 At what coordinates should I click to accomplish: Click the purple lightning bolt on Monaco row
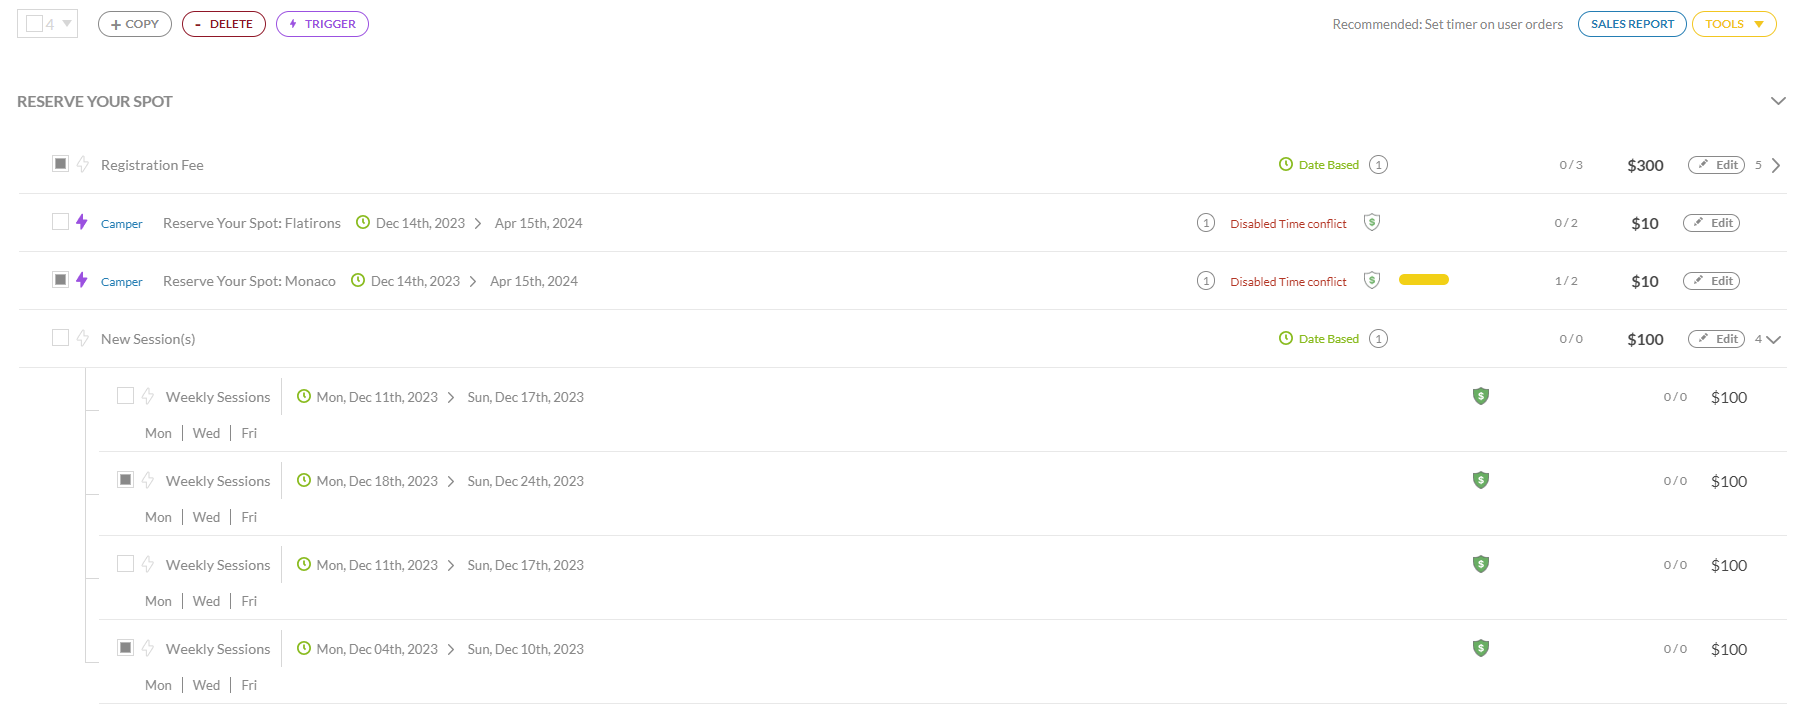point(82,280)
